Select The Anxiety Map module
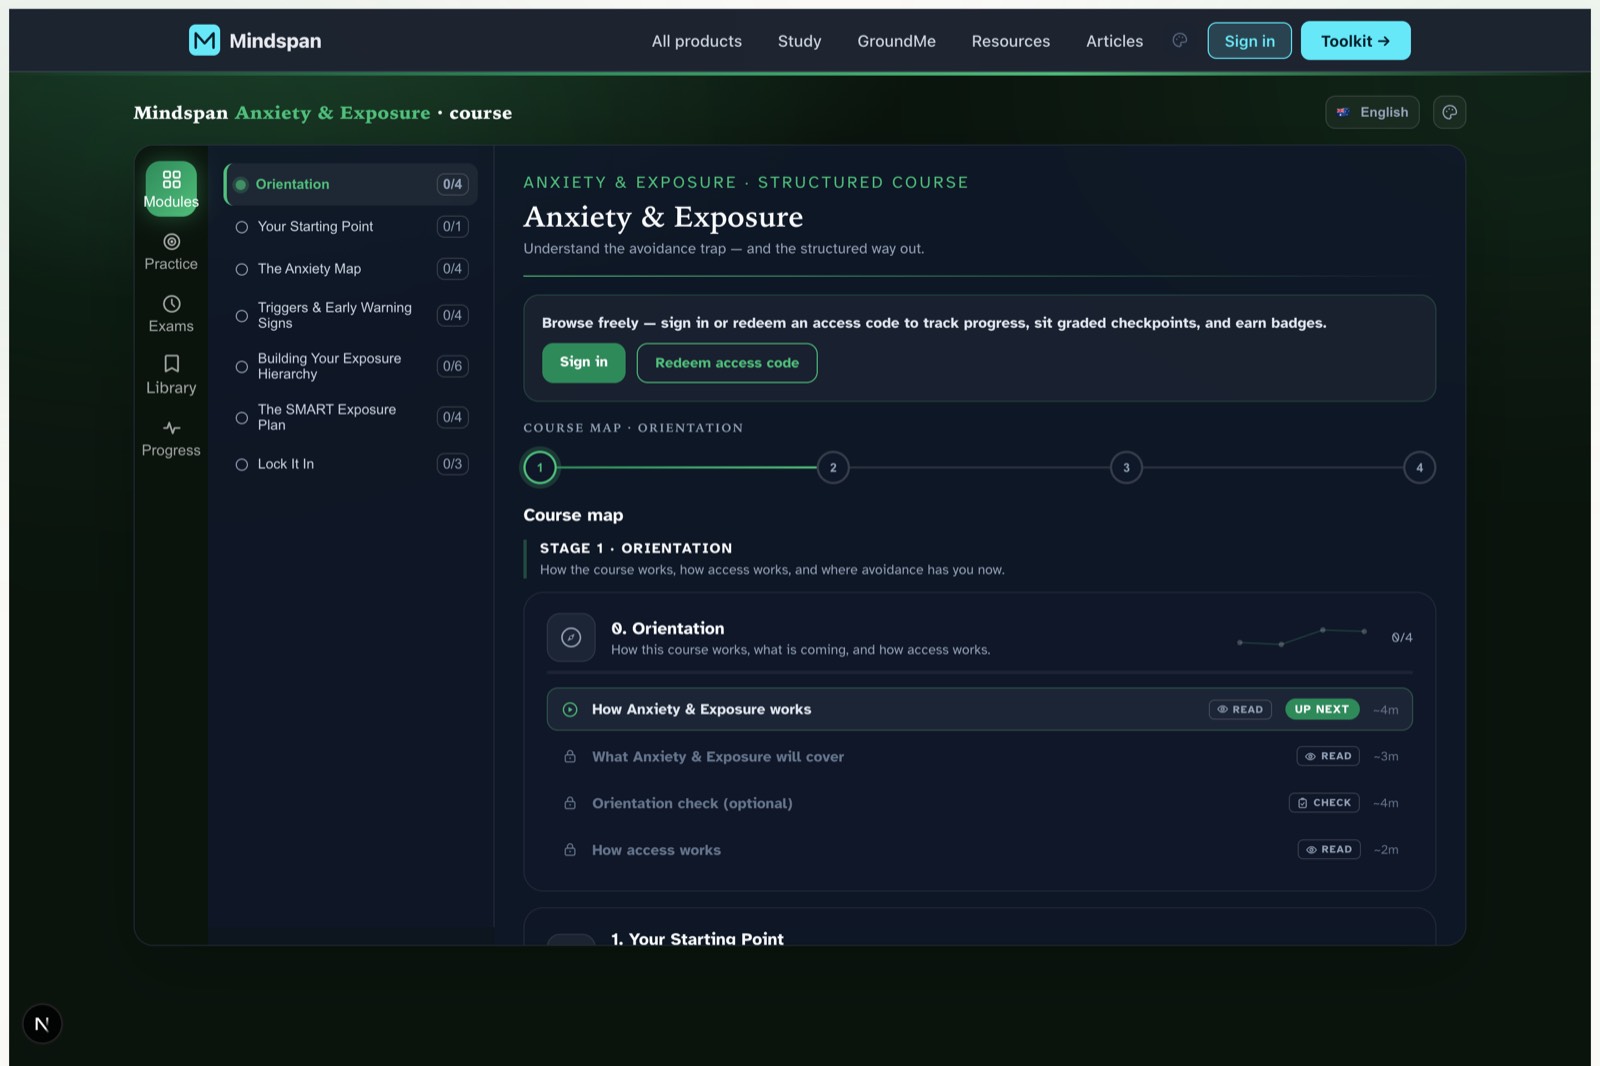This screenshot has height=1066, width=1600. click(x=350, y=269)
